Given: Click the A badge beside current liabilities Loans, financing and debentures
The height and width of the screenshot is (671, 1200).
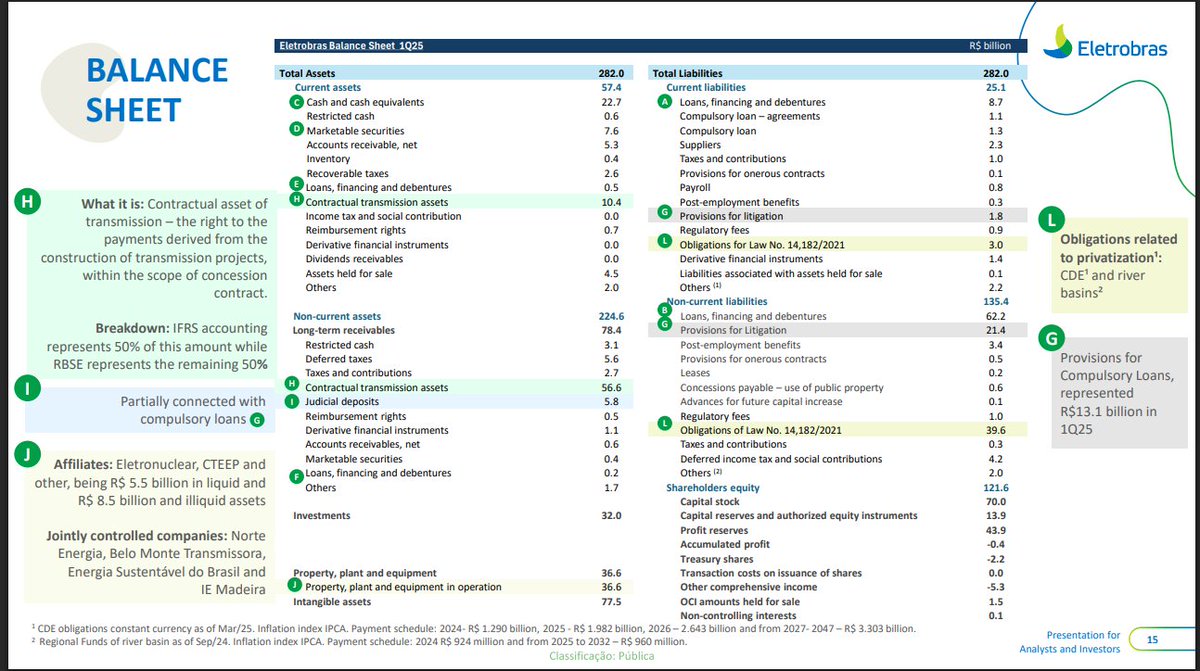Looking at the screenshot, I should point(667,102).
